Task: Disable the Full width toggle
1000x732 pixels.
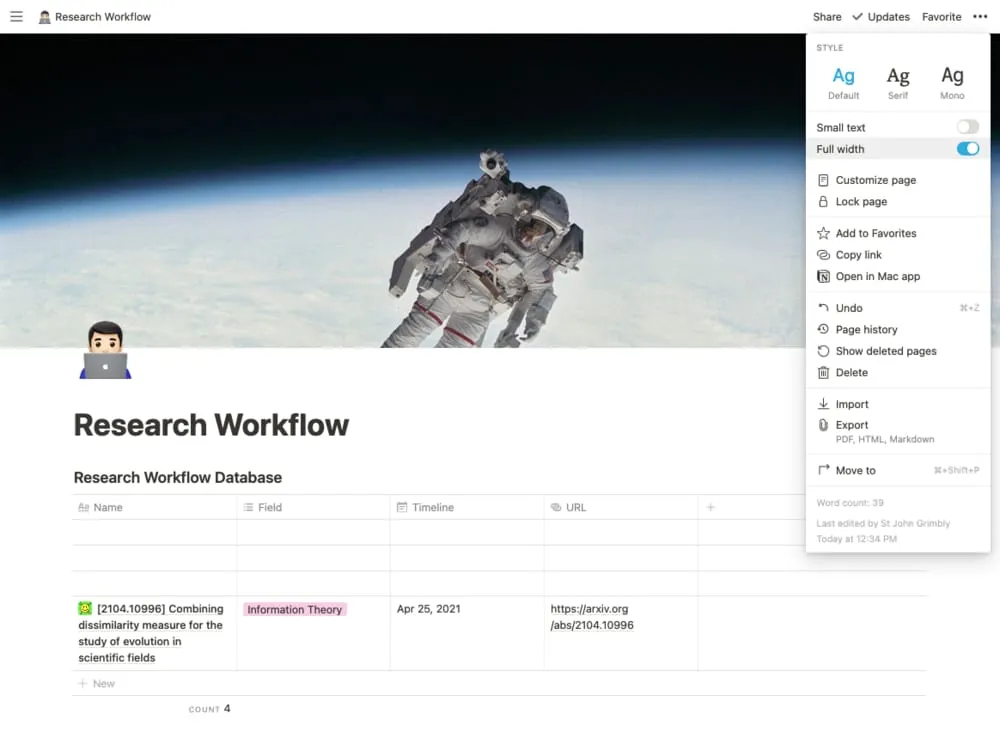Action: coord(967,149)
